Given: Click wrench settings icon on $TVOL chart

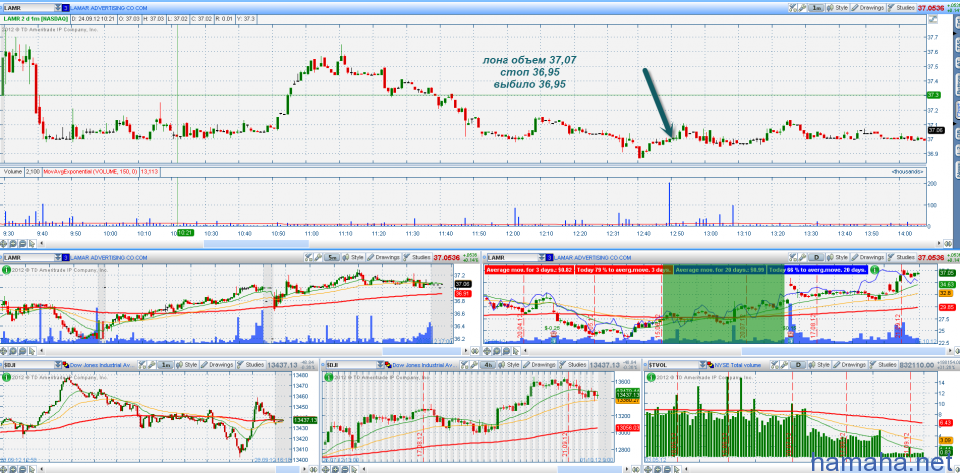Looking at the screenshot, I should click(x=784, y=365).
